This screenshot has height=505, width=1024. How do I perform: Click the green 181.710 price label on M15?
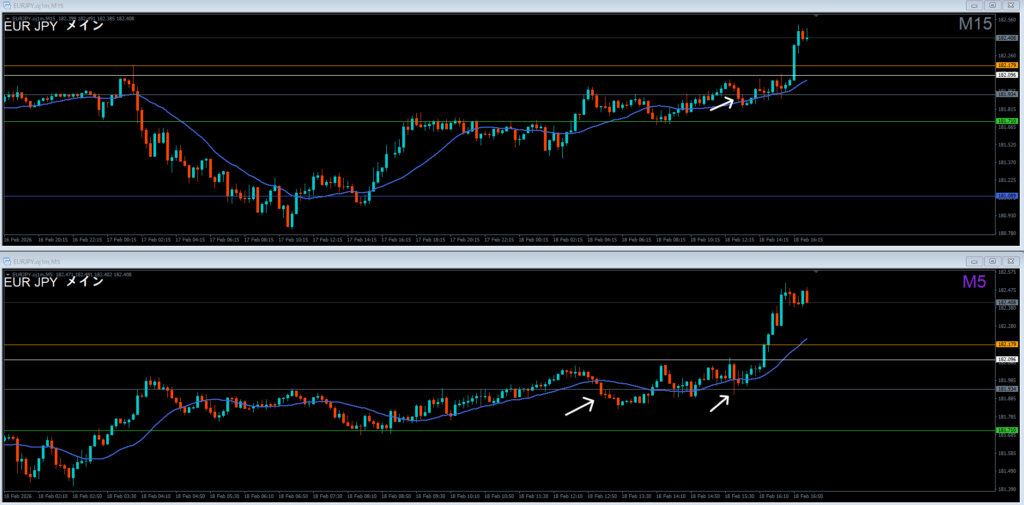click(x=1007, y=121)
